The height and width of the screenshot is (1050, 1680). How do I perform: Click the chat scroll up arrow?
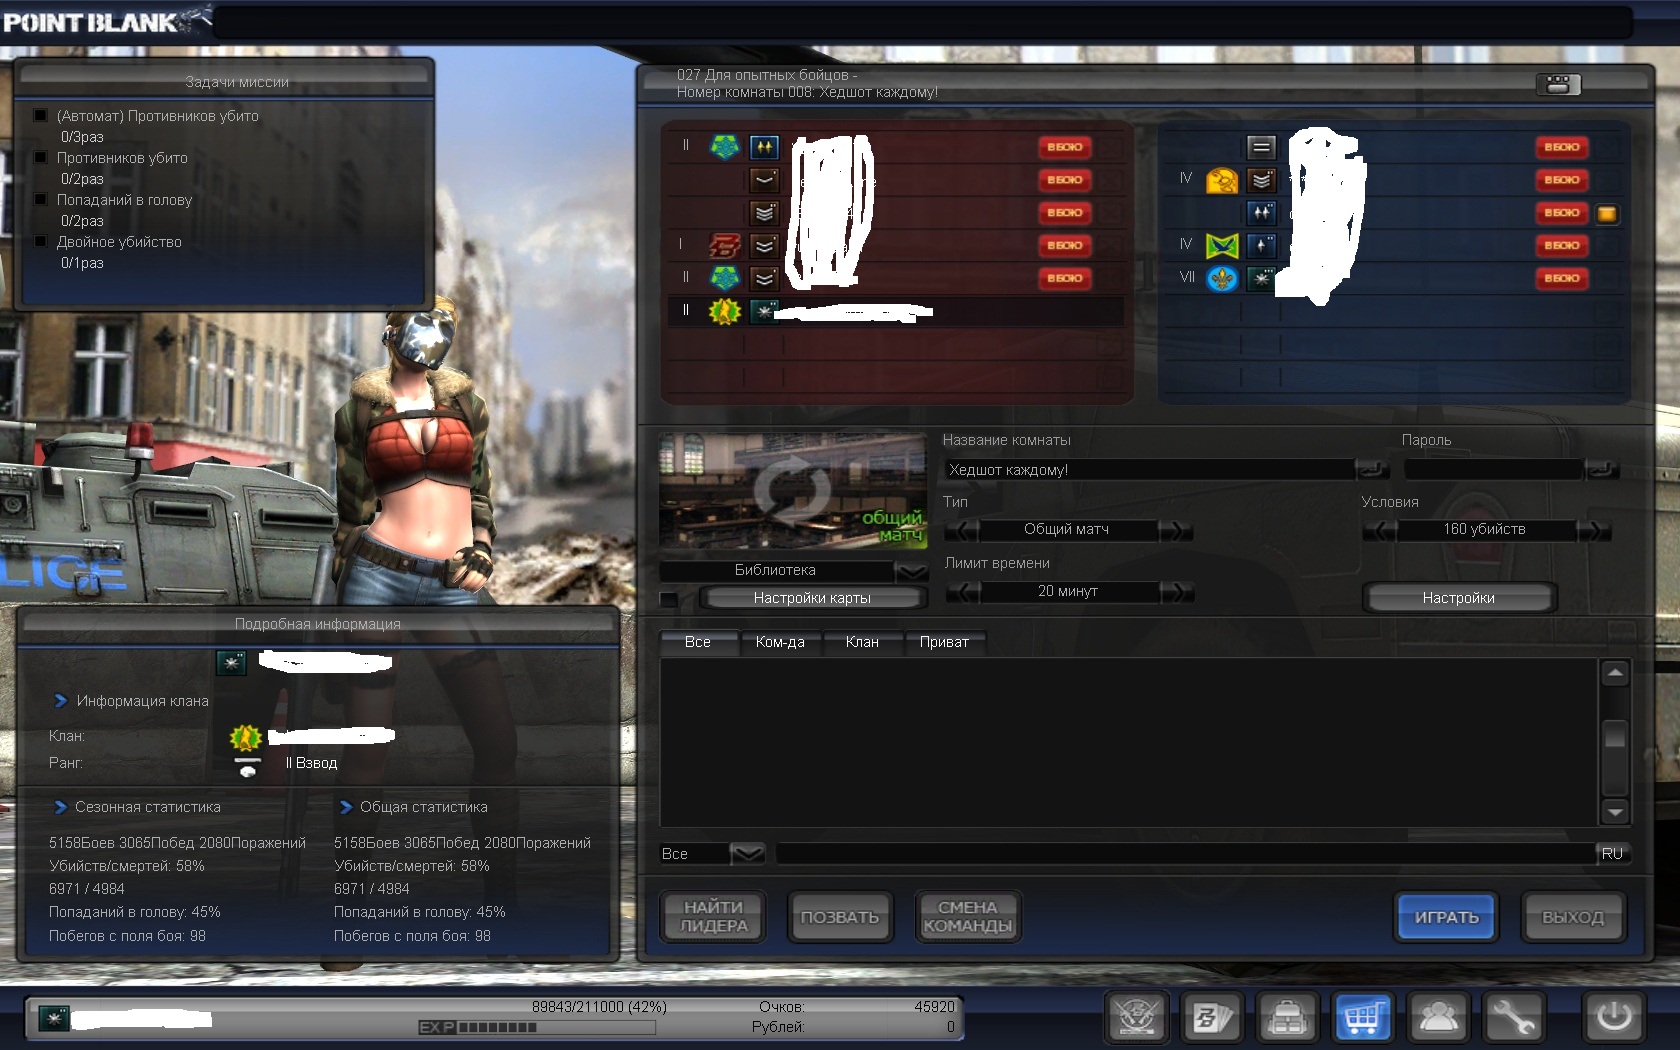coord(1615,674)
